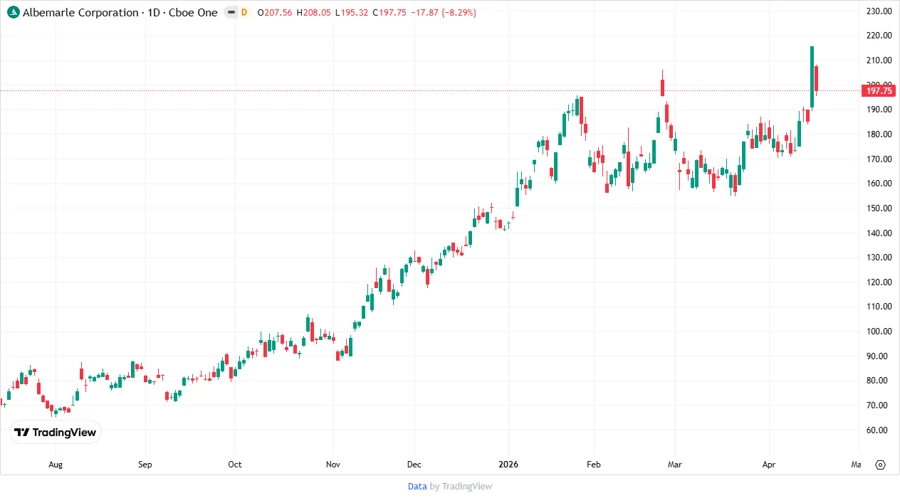The height and width of the screenshot is (498, 900).
Task: Click the 220.00 price axis label
Action: (879, 36)
